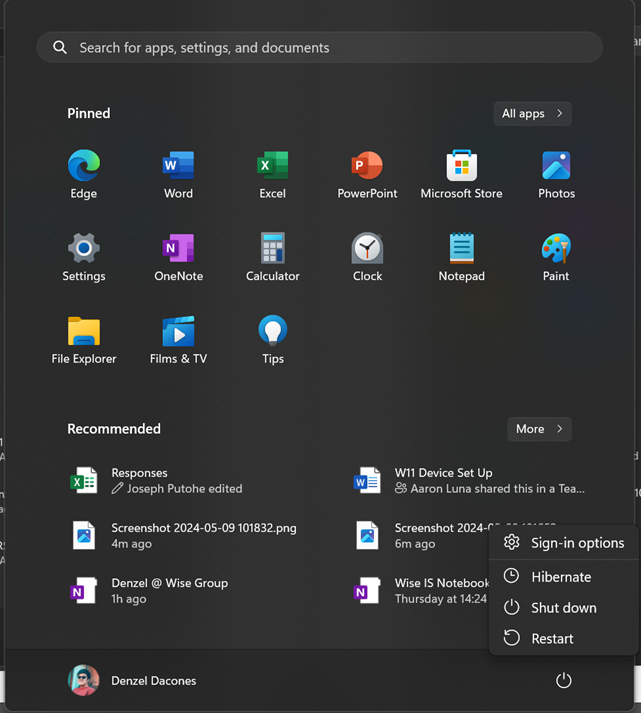Open Excel from the pinned apps
641x713 pixels.
coord(273,174)
